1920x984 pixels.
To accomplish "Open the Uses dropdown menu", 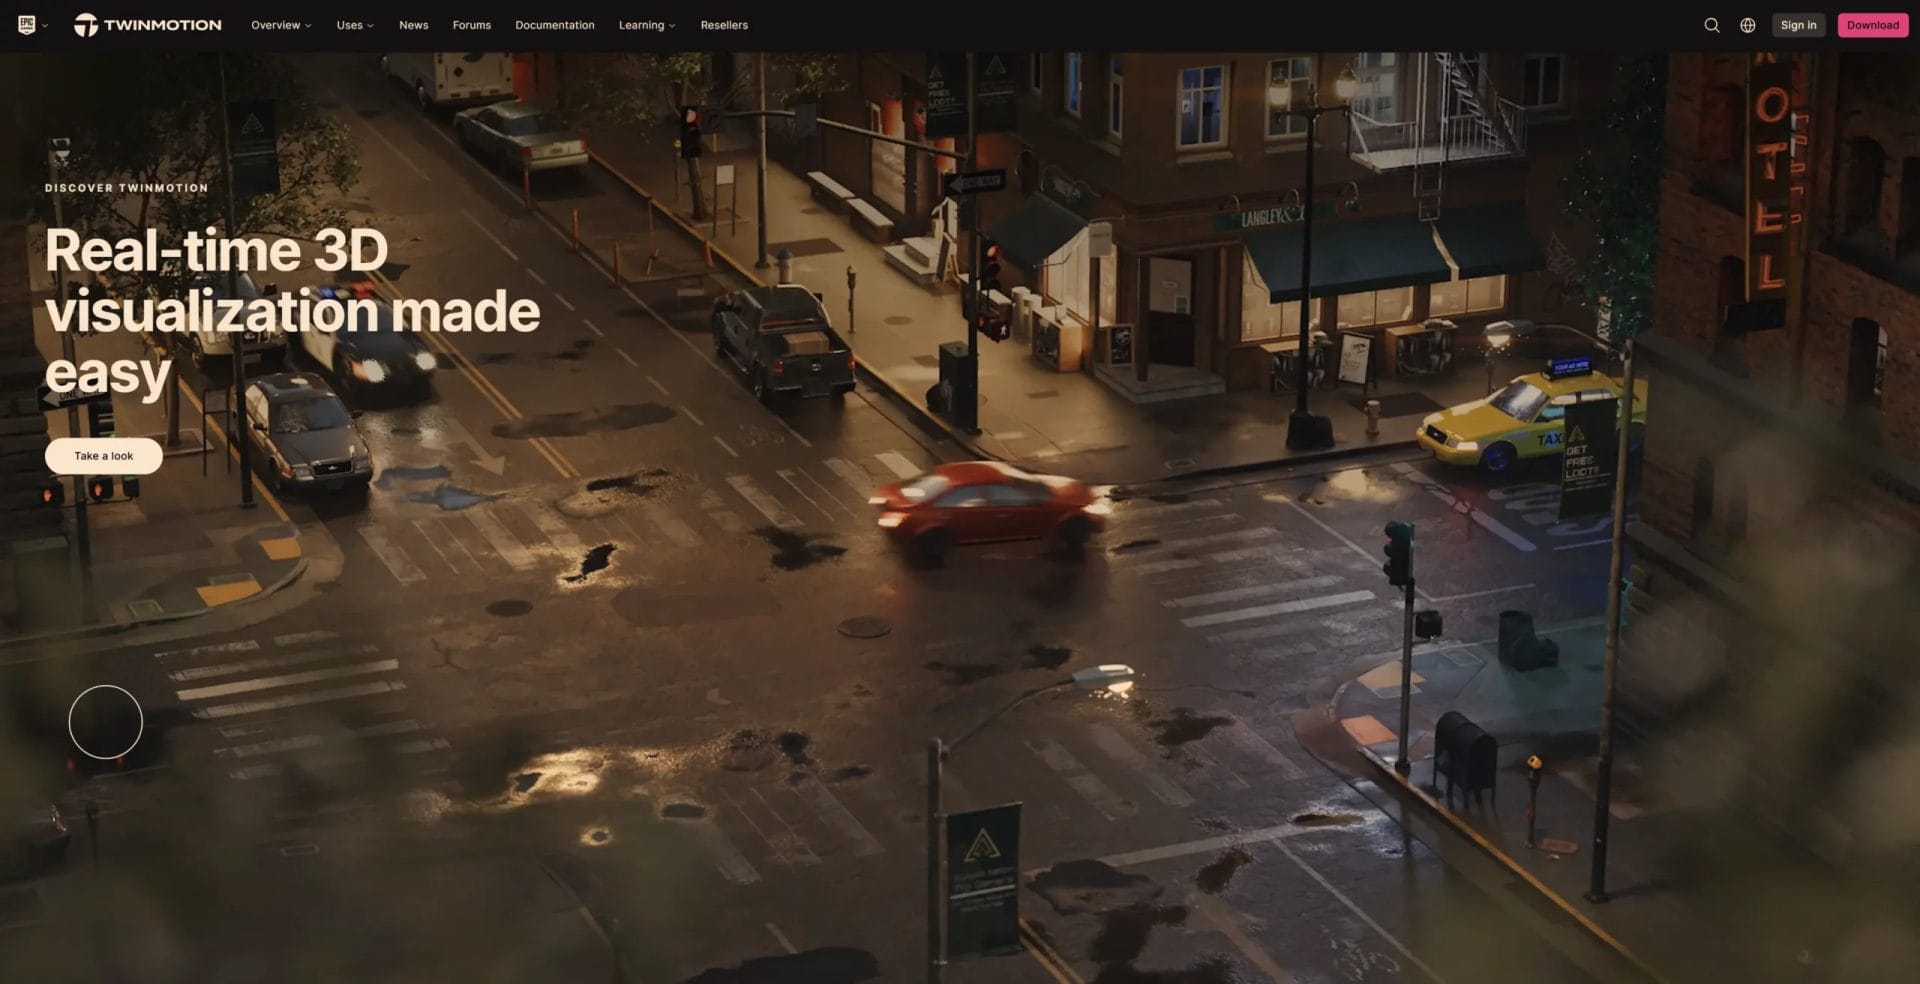I will click(x=355, y=25).
